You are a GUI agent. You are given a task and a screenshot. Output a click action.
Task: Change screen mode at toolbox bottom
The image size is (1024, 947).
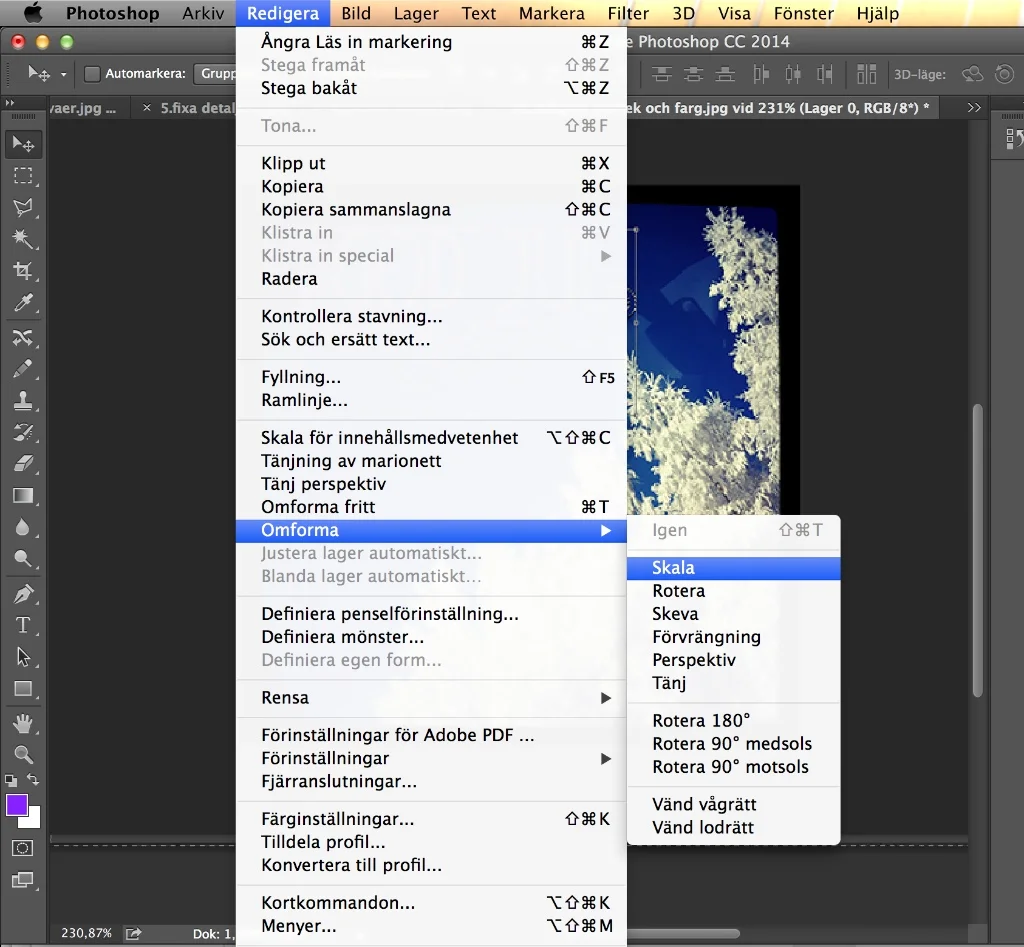22,880
